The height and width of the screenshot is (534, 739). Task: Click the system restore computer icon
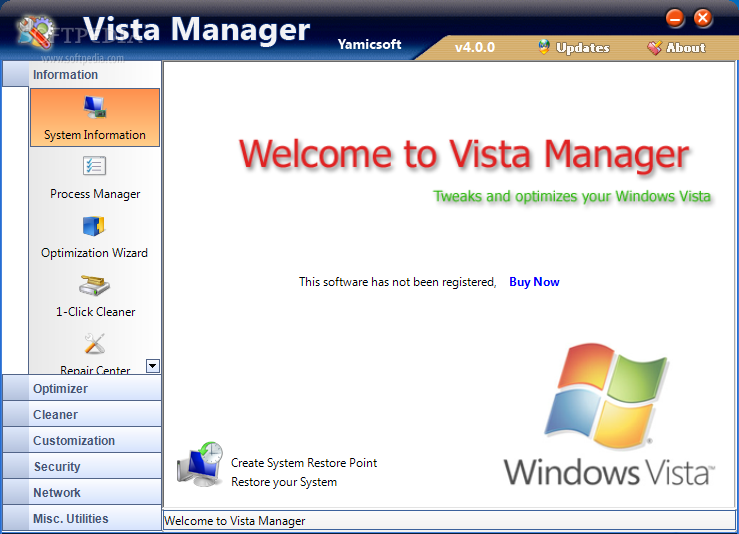200,464
